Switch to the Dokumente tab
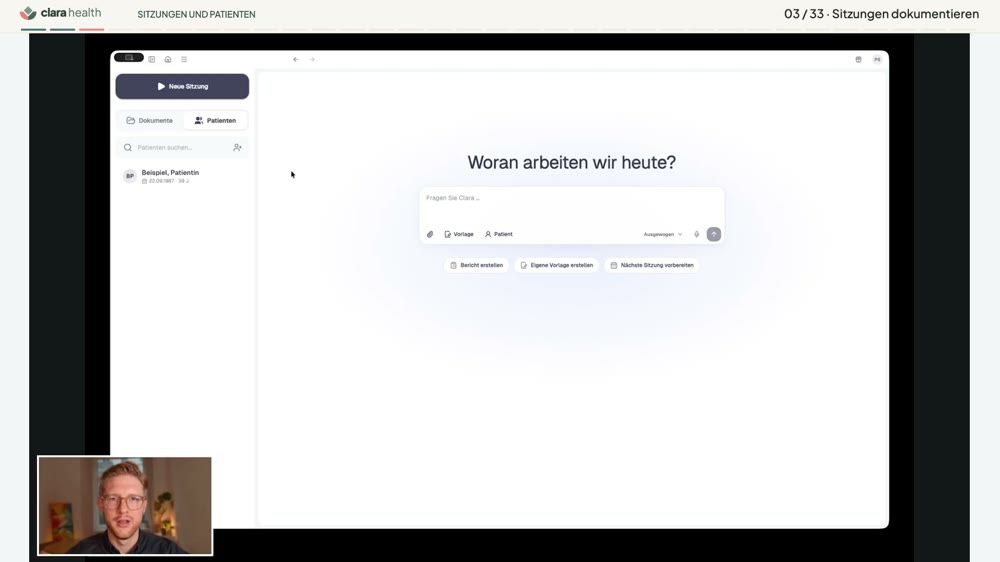 [x=150, y=121]
